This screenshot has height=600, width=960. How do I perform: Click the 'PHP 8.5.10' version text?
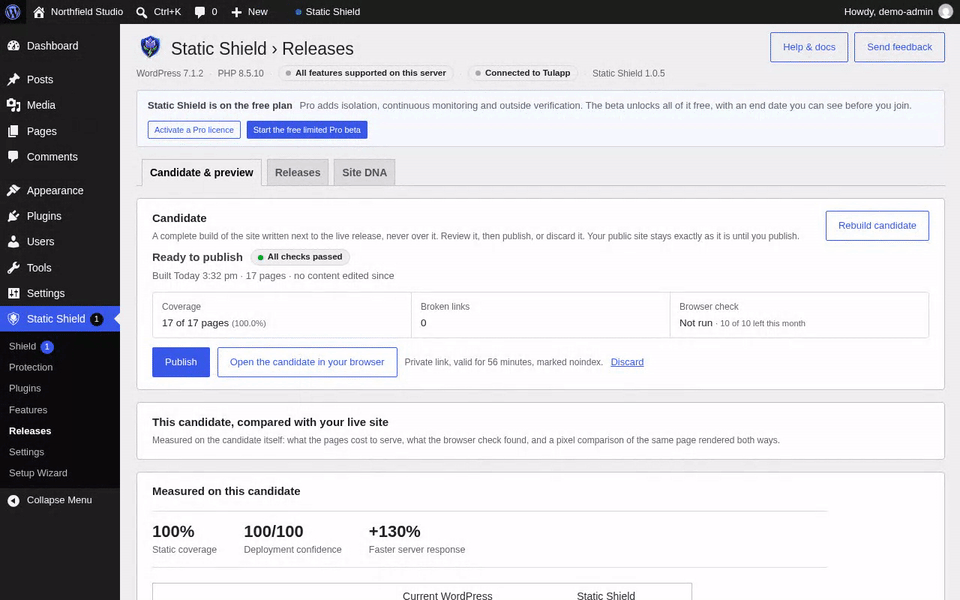point(241,73)
